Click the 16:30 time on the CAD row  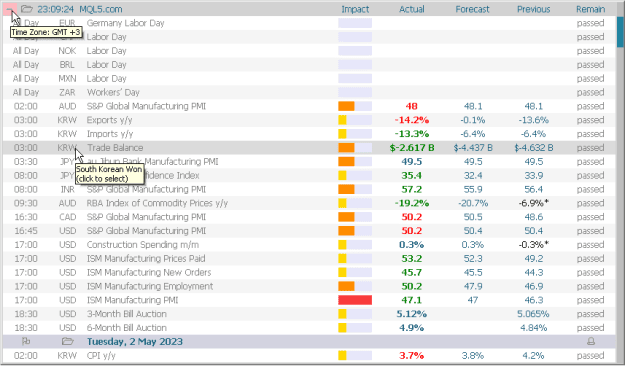[x=26, y=217]
